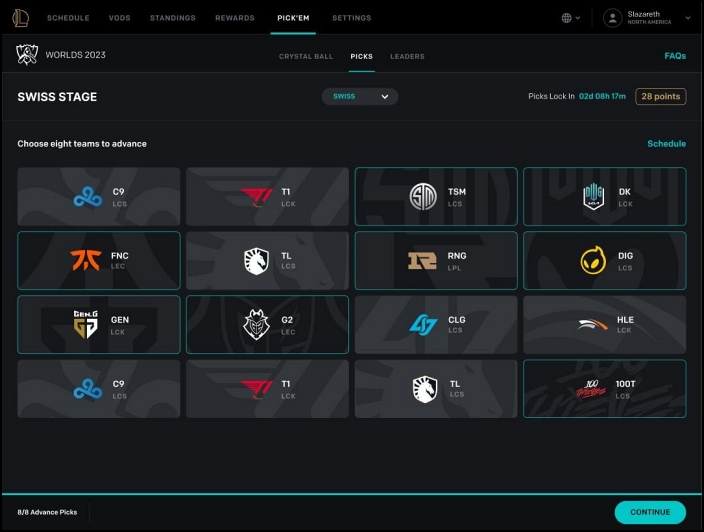Open the Schedule link above team grid
Screen dimensions: 704x532
[x=666, y=144]
